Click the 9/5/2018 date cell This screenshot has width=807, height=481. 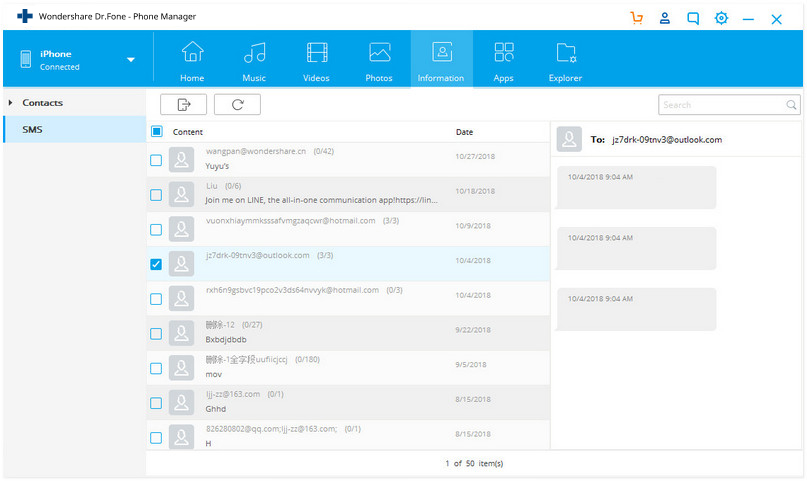pyautogui.click(x=471, y=365)
